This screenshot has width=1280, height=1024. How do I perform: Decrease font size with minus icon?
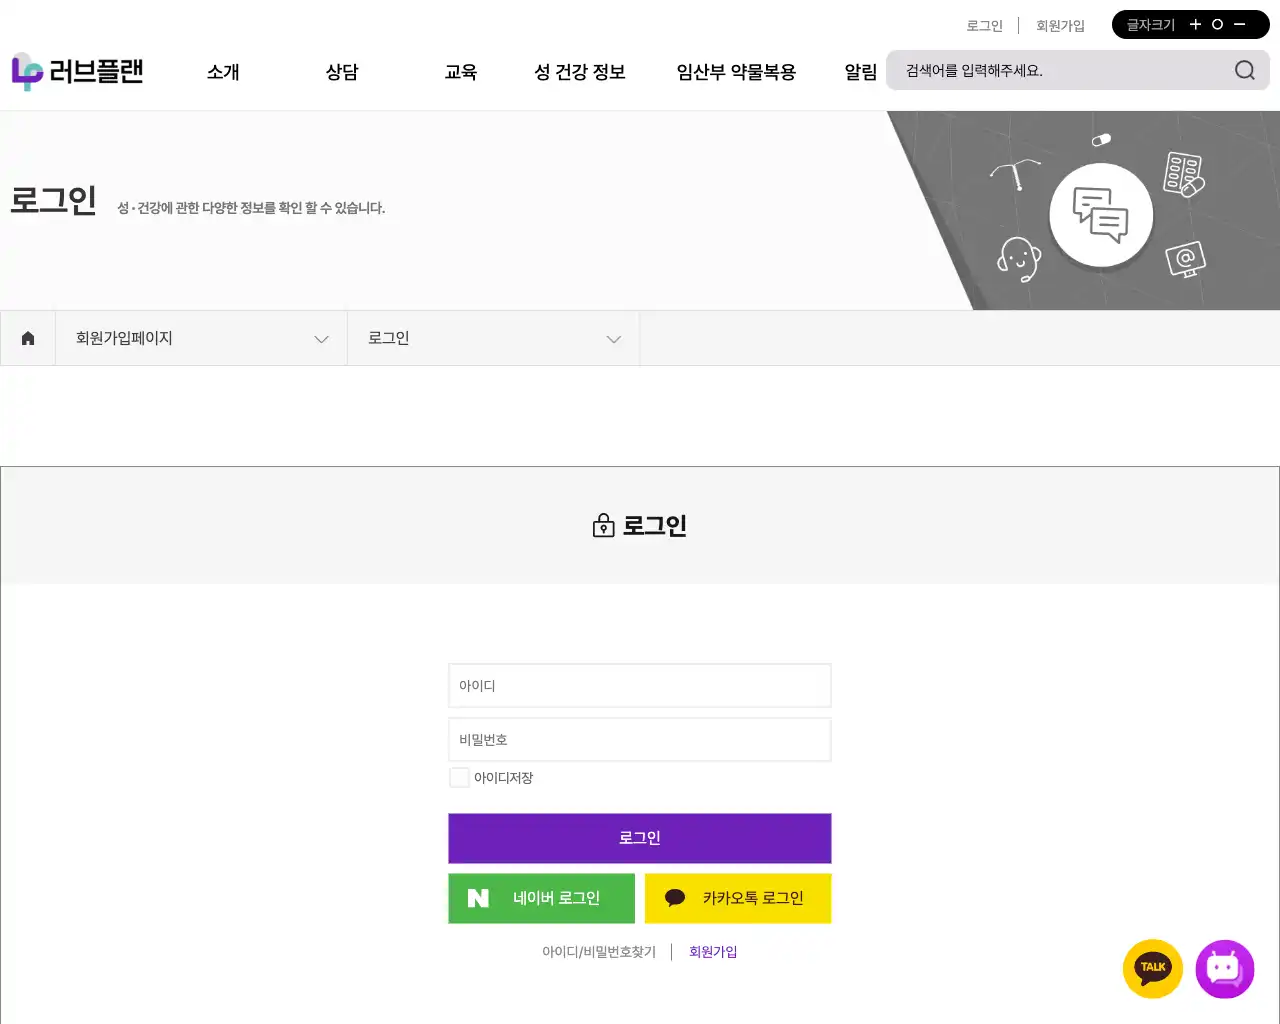click(x=1240, y=24)
